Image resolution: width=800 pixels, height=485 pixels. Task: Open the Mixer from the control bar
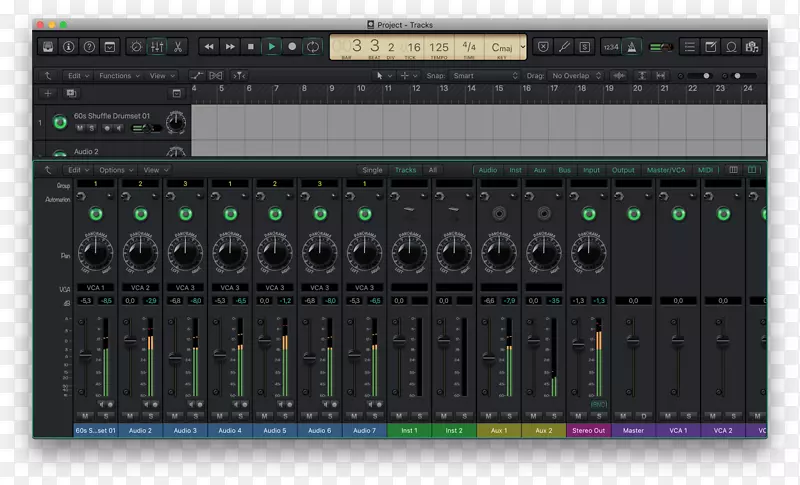click(157, 46)
